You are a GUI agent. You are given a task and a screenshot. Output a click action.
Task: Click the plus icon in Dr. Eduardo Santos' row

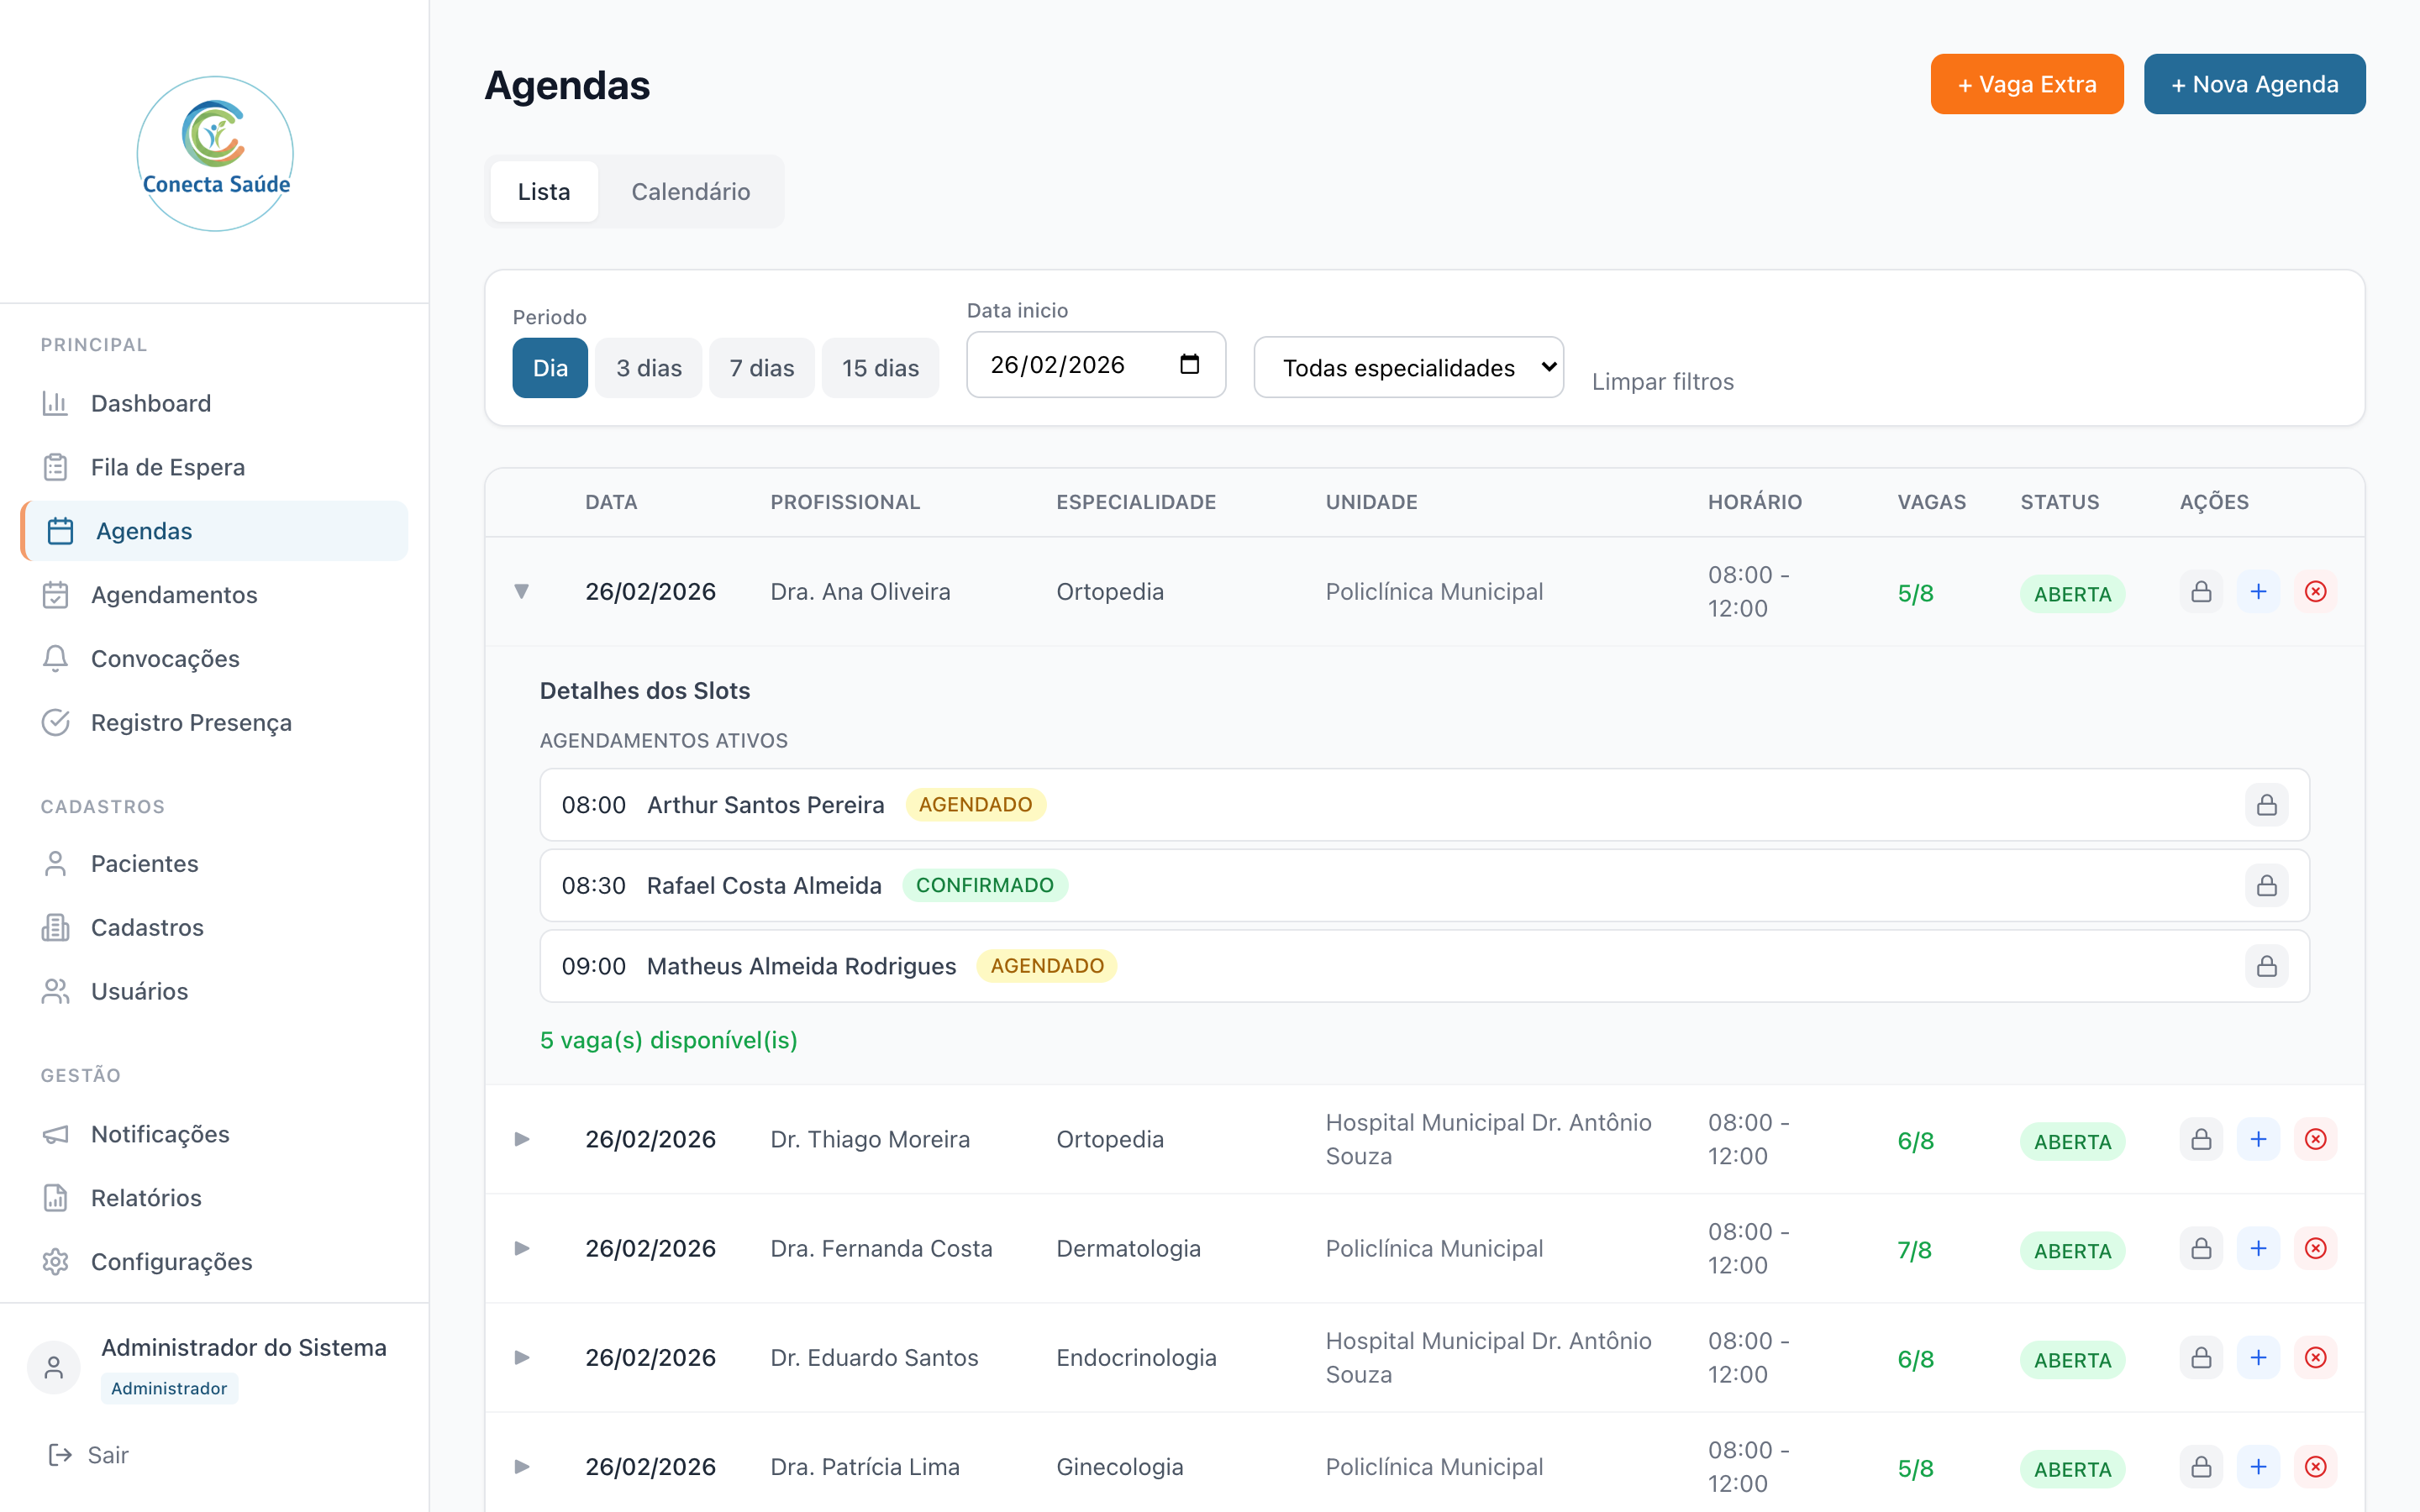[x=2258, y=1358]
